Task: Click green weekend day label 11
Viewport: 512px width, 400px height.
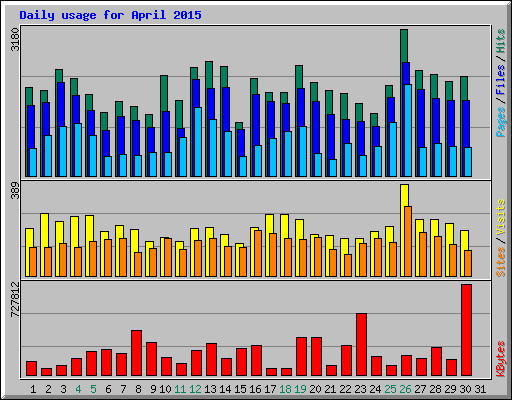Action: coord(180,389)
